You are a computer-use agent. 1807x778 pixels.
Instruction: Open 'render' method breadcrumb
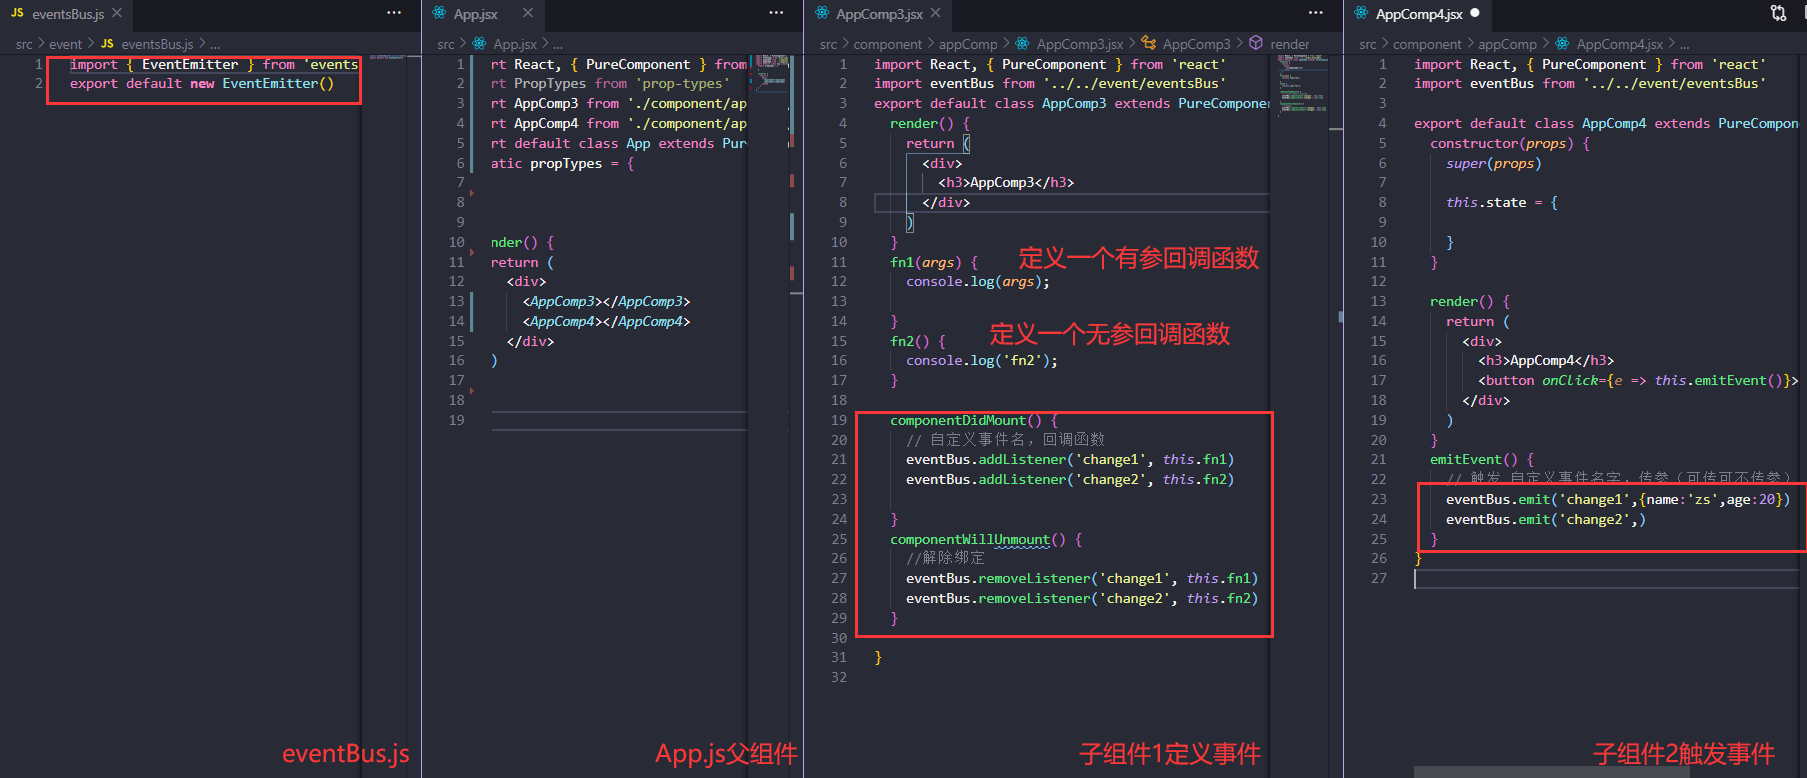[x=1289, y=45]
